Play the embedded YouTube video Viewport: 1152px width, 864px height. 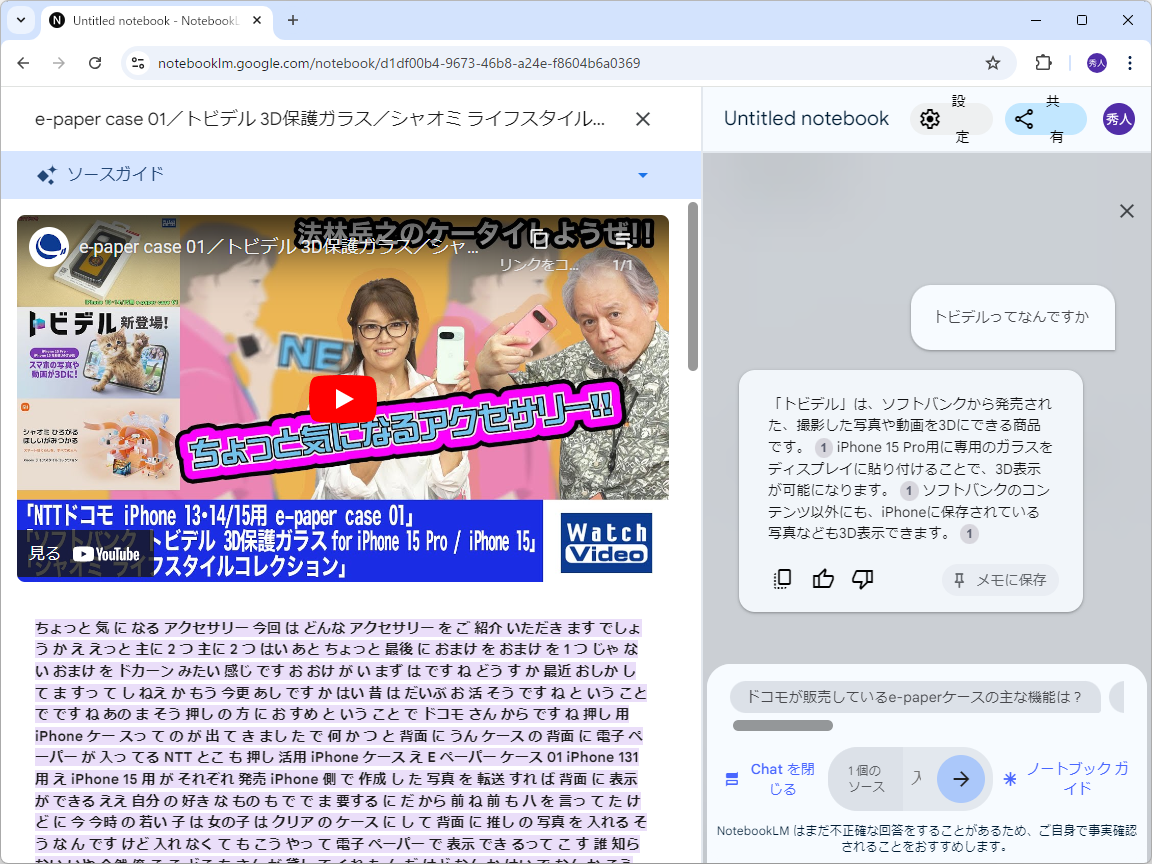pyautogui.click(x=343, y=399)
